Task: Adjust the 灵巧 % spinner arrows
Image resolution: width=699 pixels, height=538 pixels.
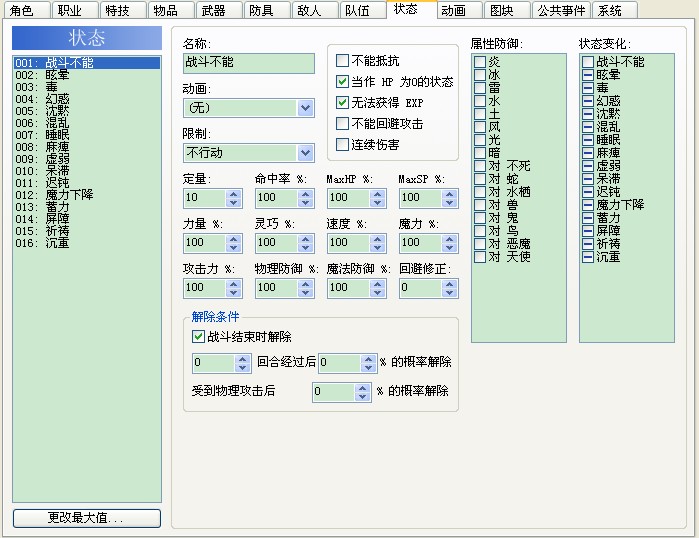Action: (x=305, y=243)
